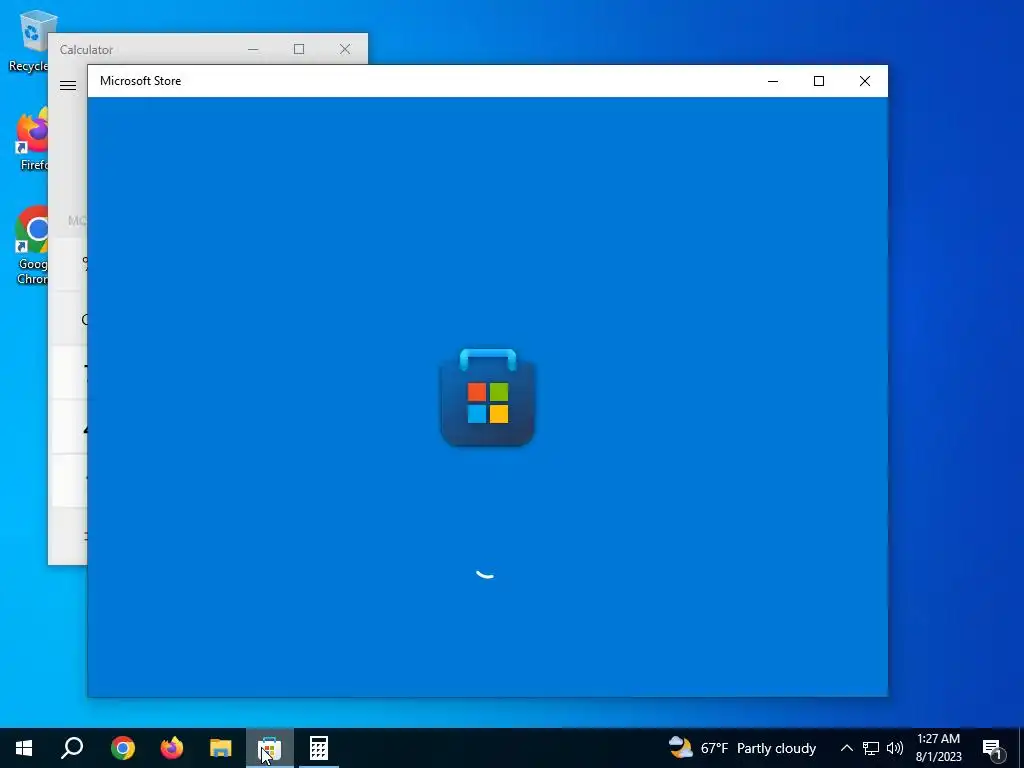Close the Microsoft Store window
Screen dimensions: 1024x768
(865, 81)
